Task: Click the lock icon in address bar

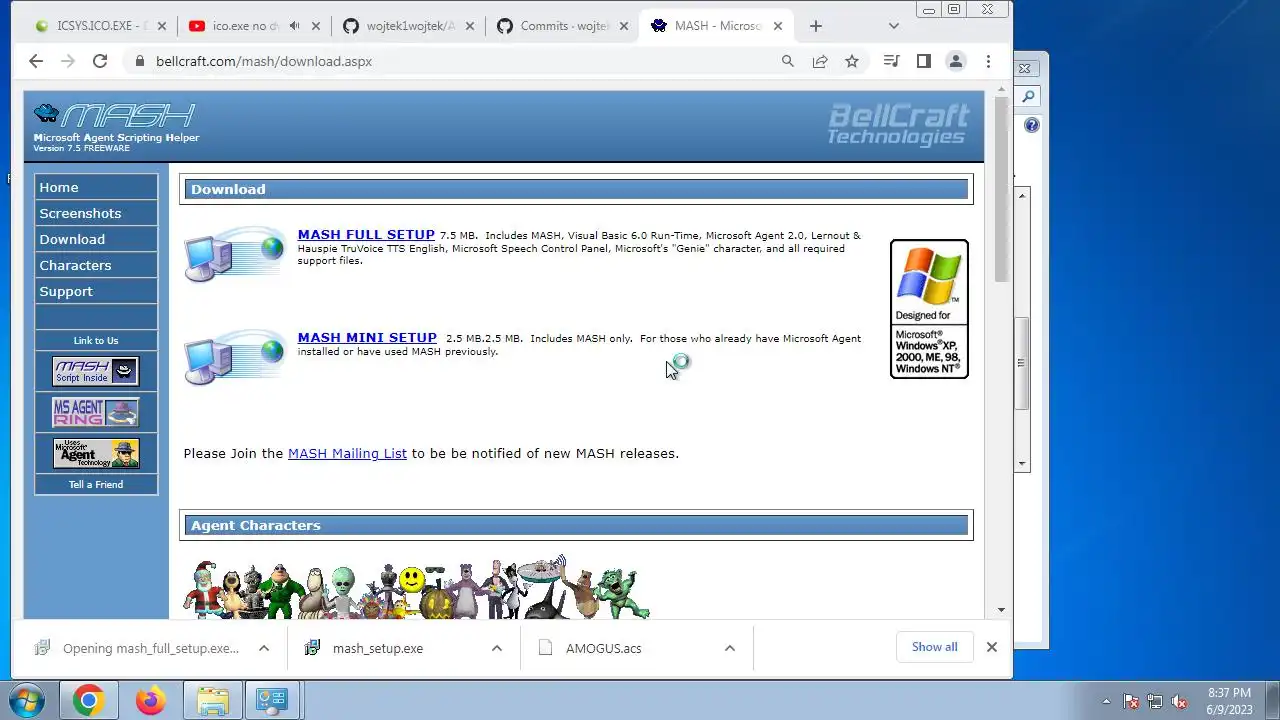Action: [139, 61]
